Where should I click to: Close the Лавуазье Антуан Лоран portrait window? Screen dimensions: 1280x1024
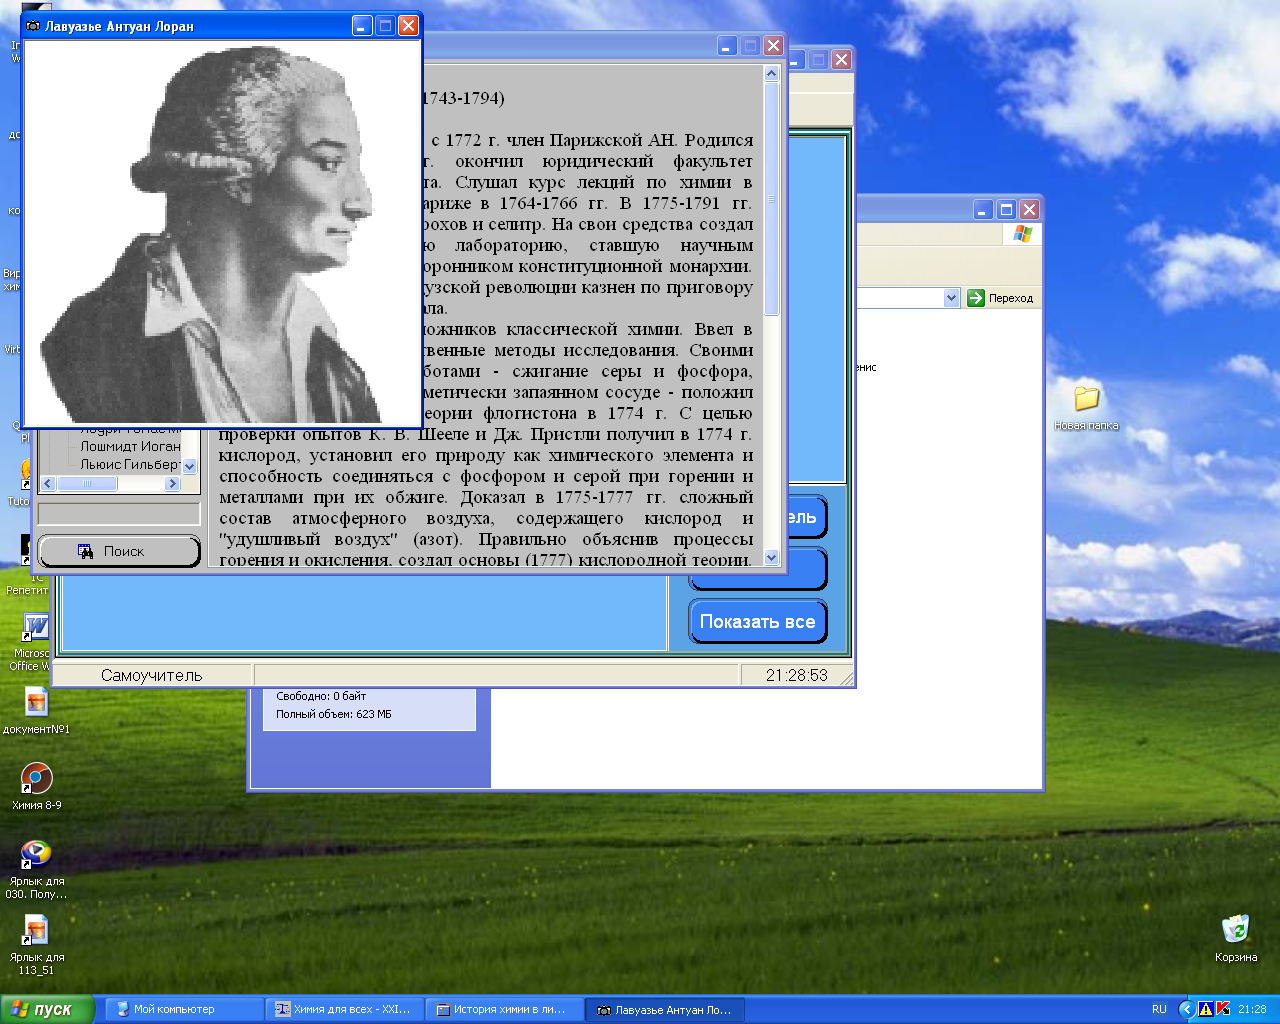[x=408, y=26]
